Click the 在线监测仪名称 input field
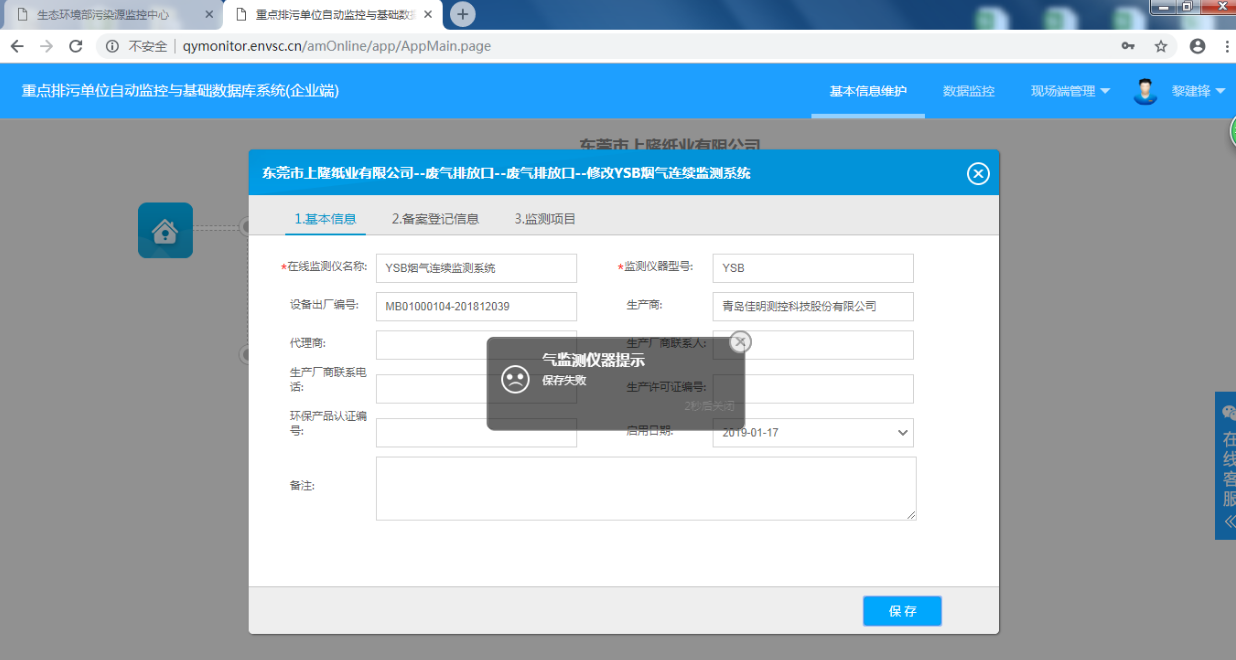This screenshot has height=660, width=1236. tap(476, 268)
